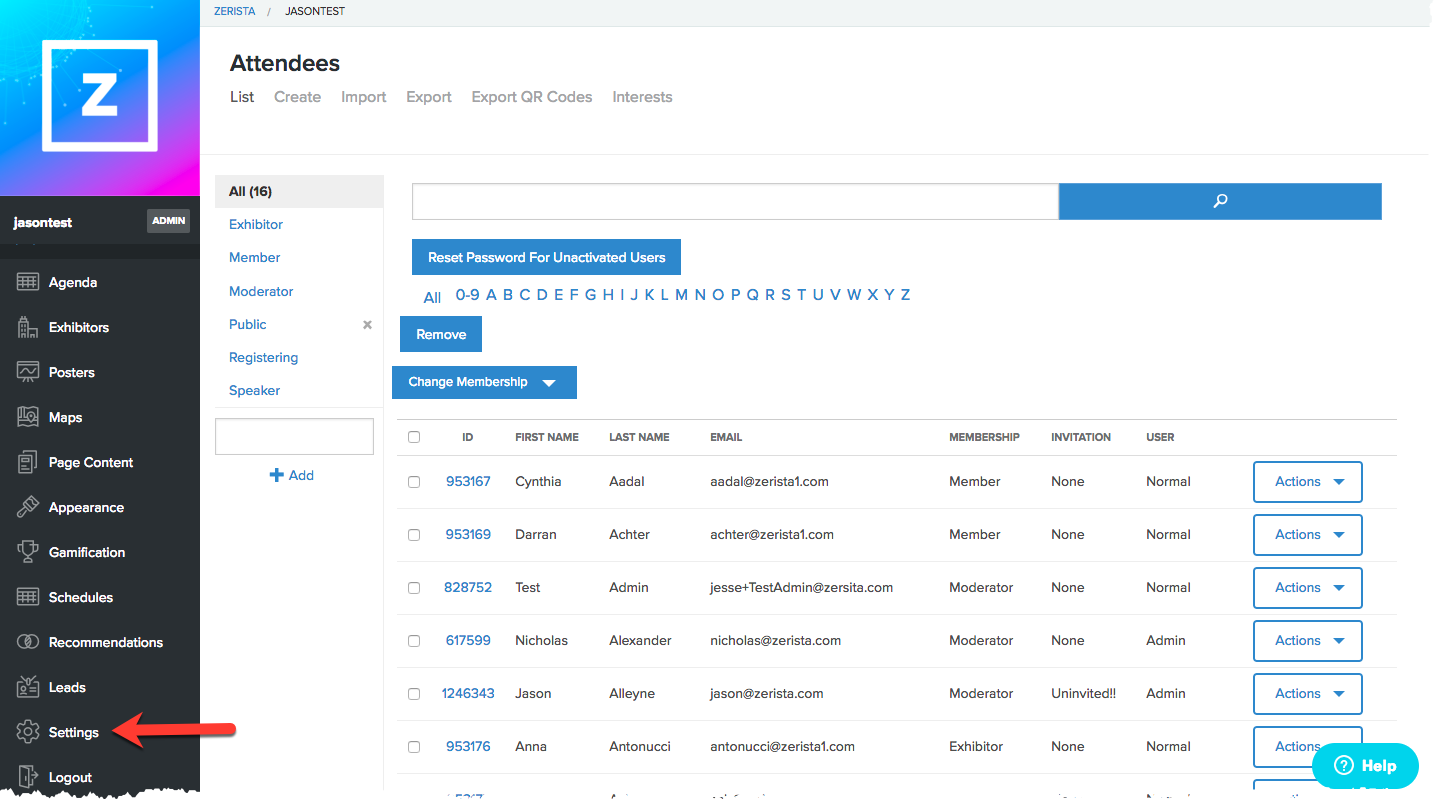Open Actions dropdown for Darran Achter

click(1308, 535)
